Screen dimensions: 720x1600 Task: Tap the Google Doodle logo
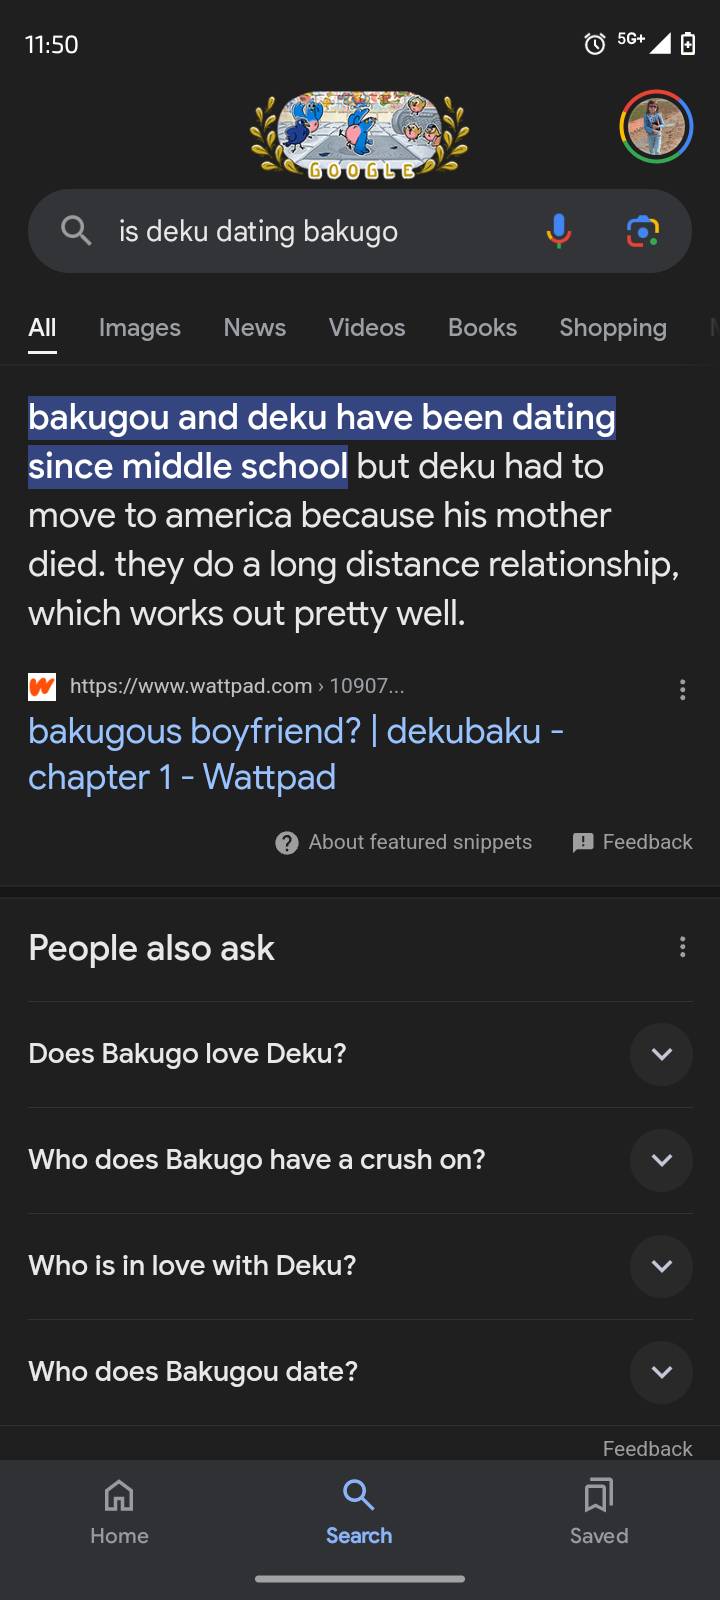click(359, 137)
